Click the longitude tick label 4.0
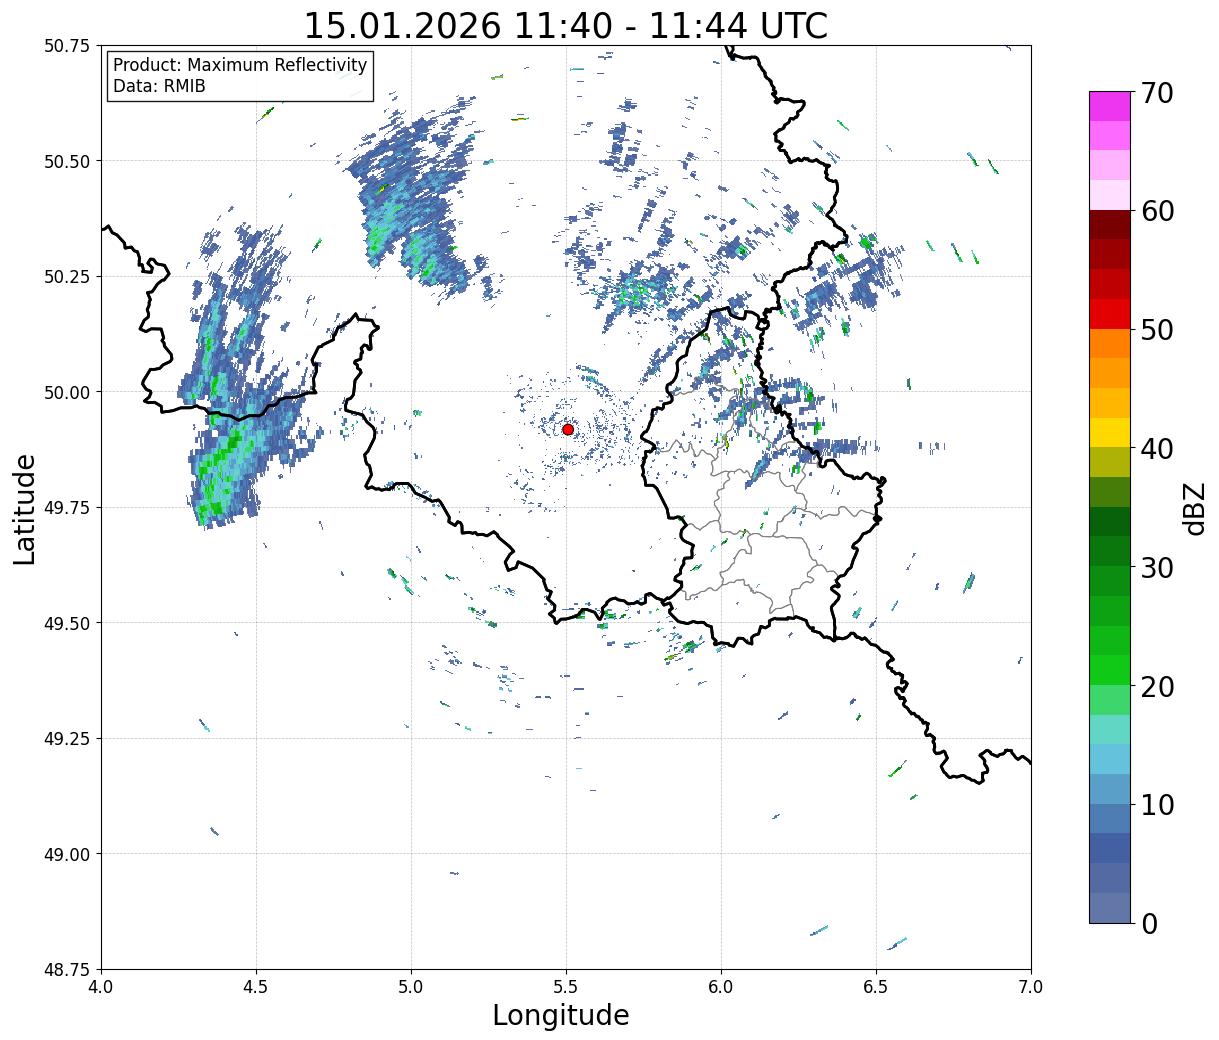Image resolution: width=1219 pixels, height=1040 pixels. click(101, 987)
